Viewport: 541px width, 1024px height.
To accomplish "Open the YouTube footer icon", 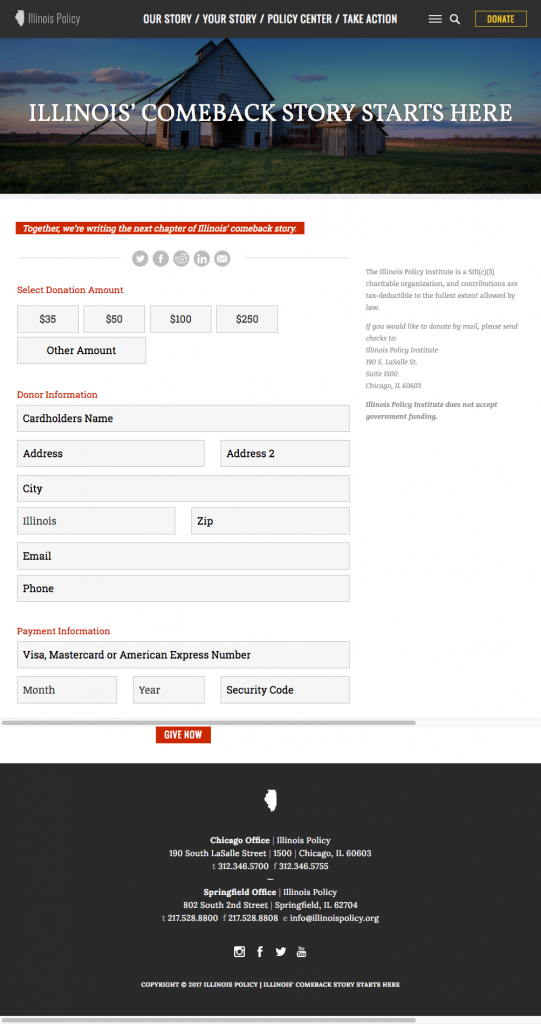I will click(x=301, y=952).
